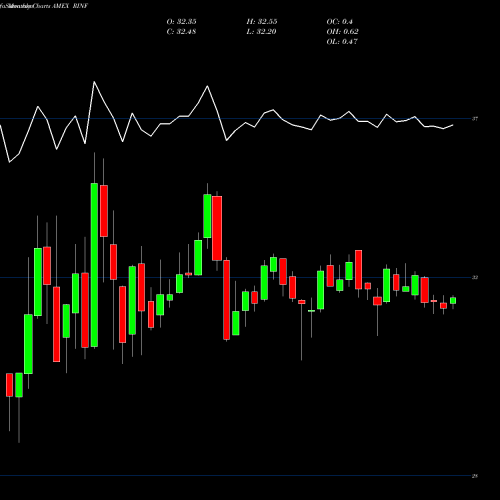Select the tallest green candlestick
This screenshot has height=500, width=500.
pyautogui.click(x=94, y=265)
